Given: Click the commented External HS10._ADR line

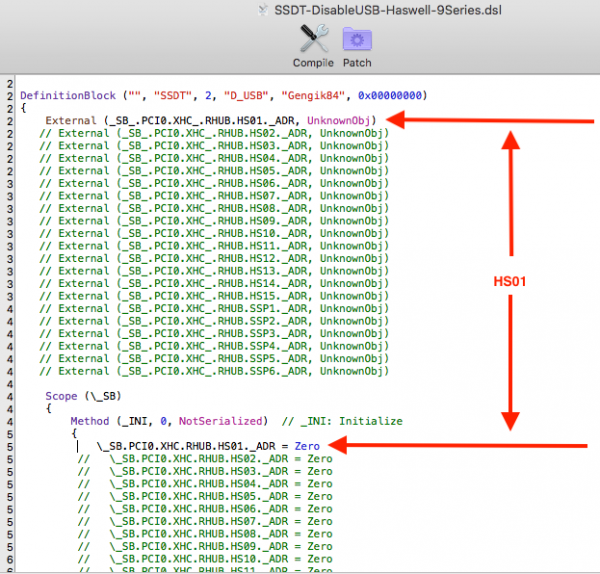Looking at the screenshot, I should [x=214, y=233].
